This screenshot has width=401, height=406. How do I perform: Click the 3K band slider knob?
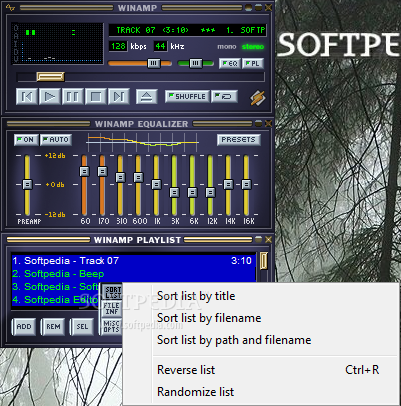click(174, 192)
